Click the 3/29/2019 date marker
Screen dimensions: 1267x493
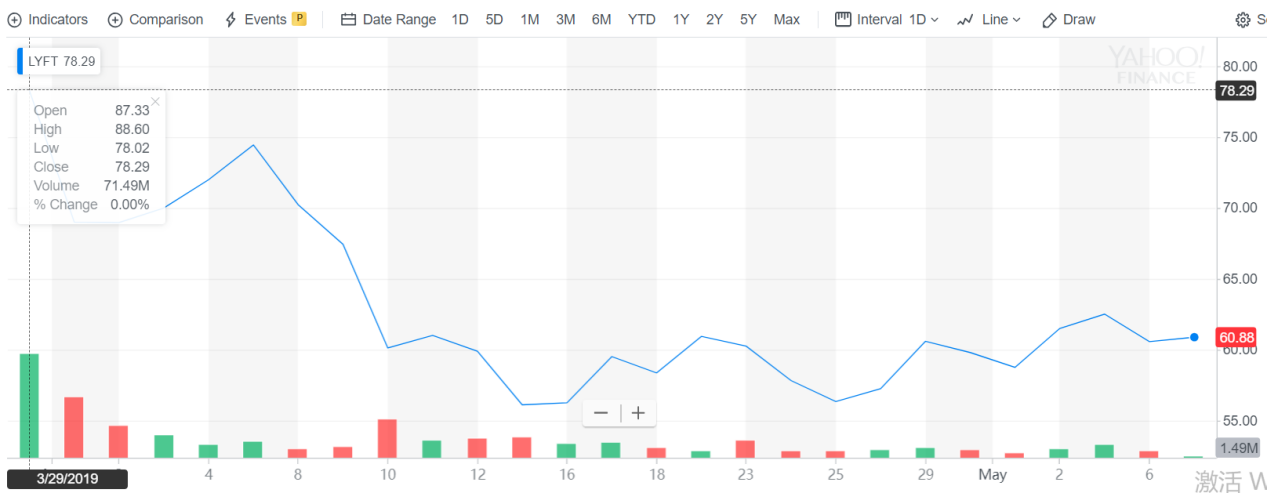click(68, 479)
